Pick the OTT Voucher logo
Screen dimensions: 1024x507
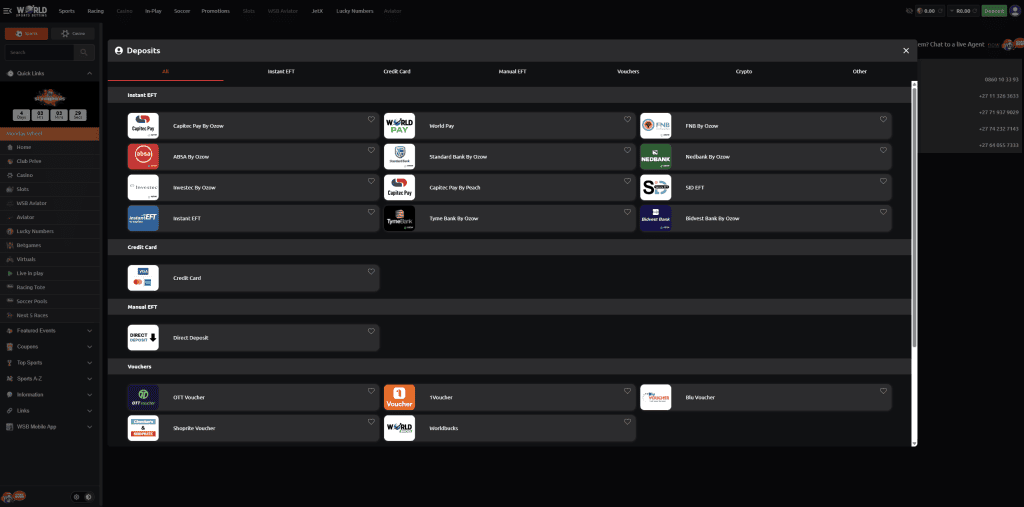(x=143, y=397)
